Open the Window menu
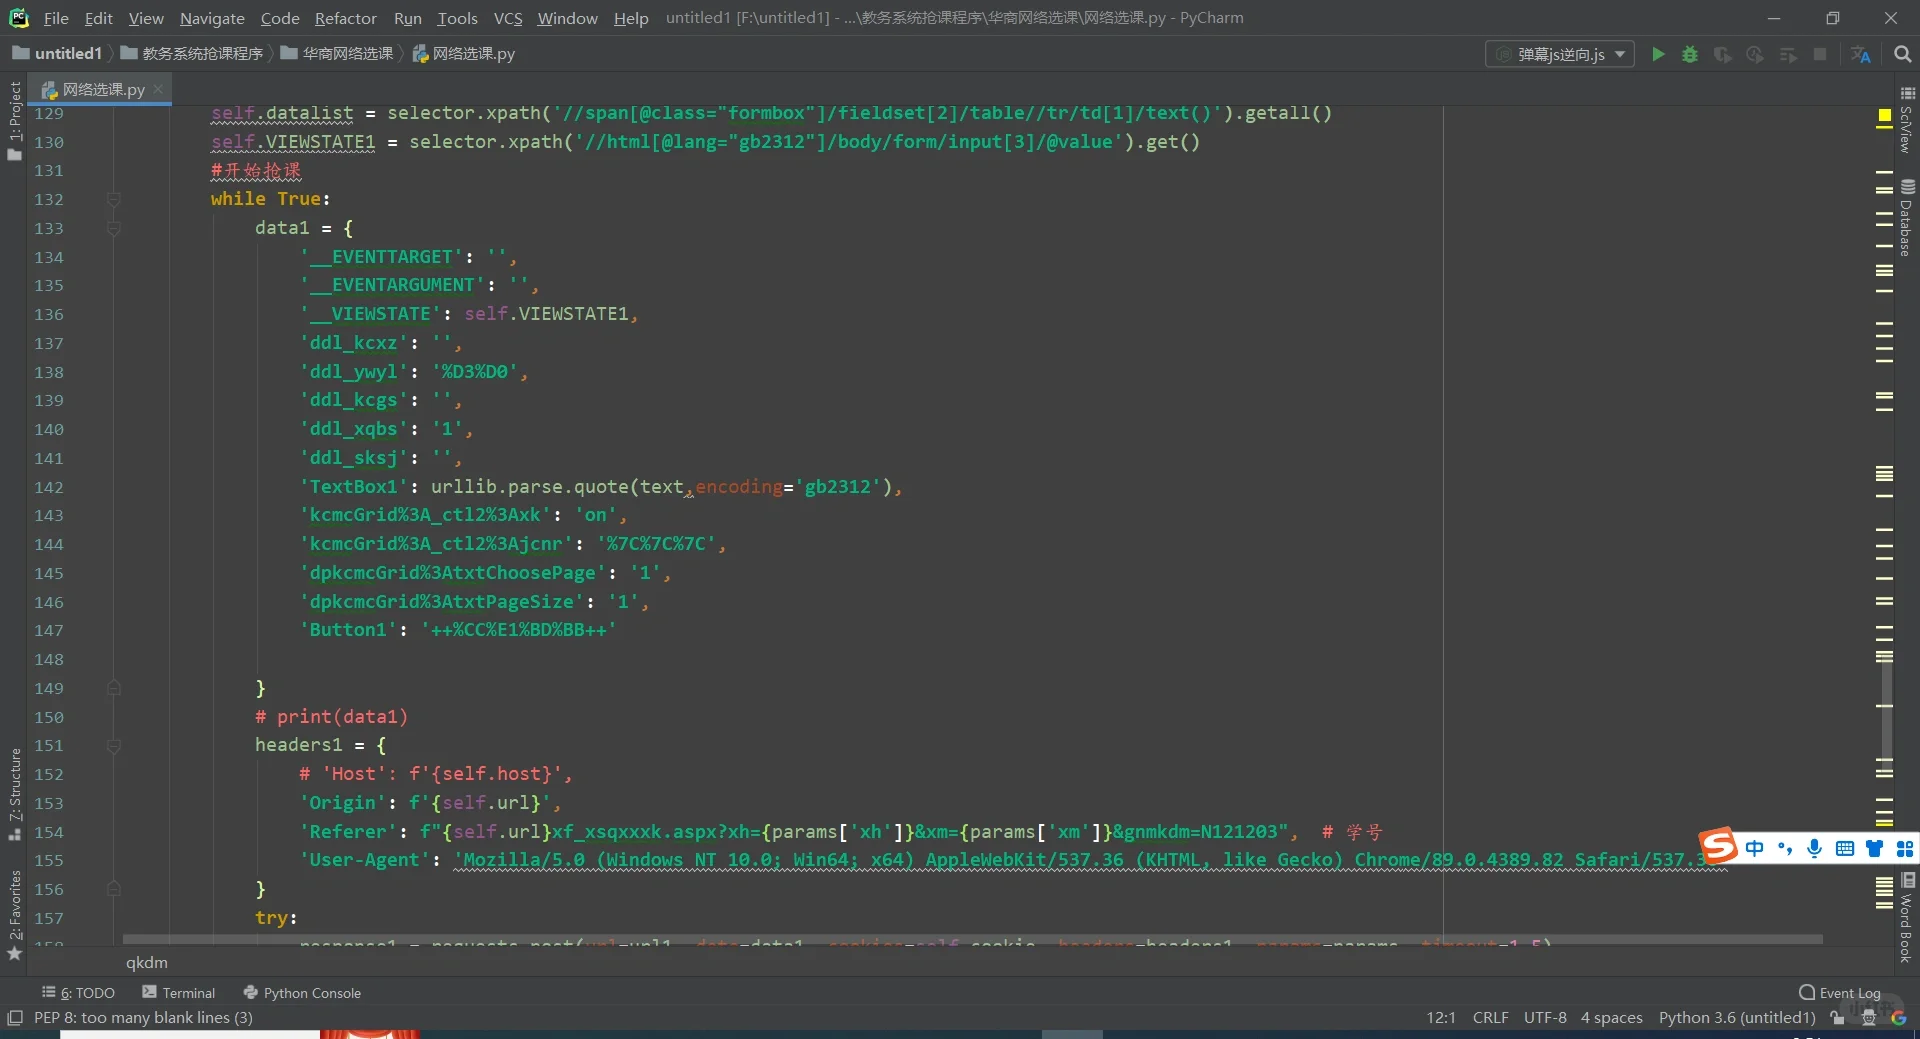The width and height of the screenshot is (1920, 1039). click(568, 18)
